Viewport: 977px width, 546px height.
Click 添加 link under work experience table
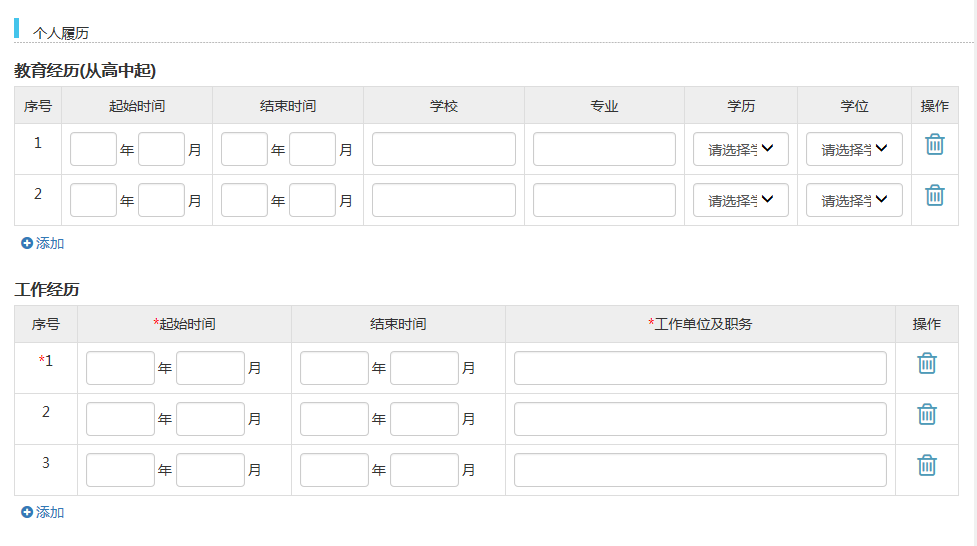point(43,512)
